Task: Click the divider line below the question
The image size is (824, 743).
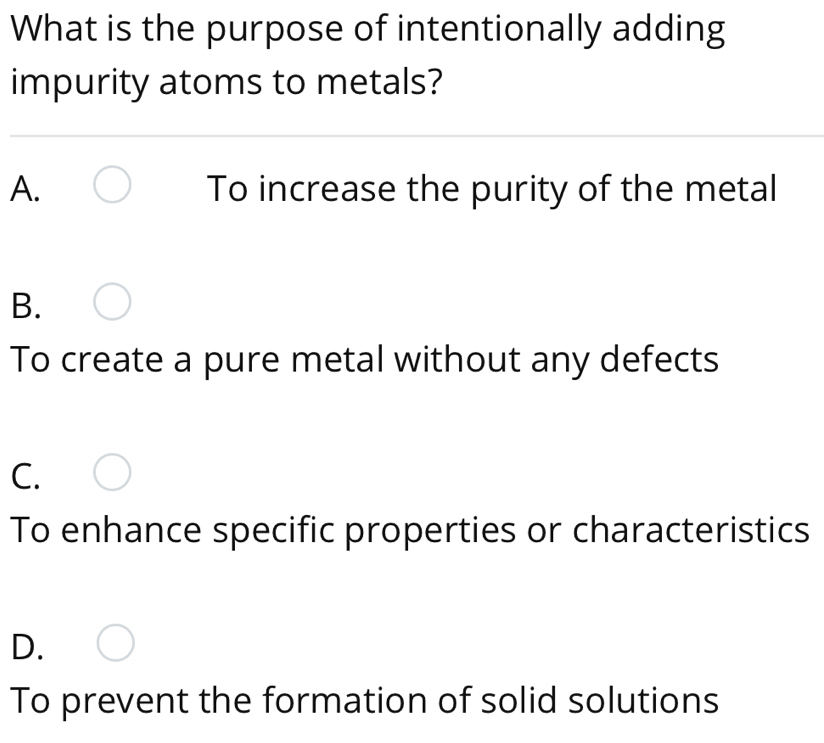Action: point(417,136)
